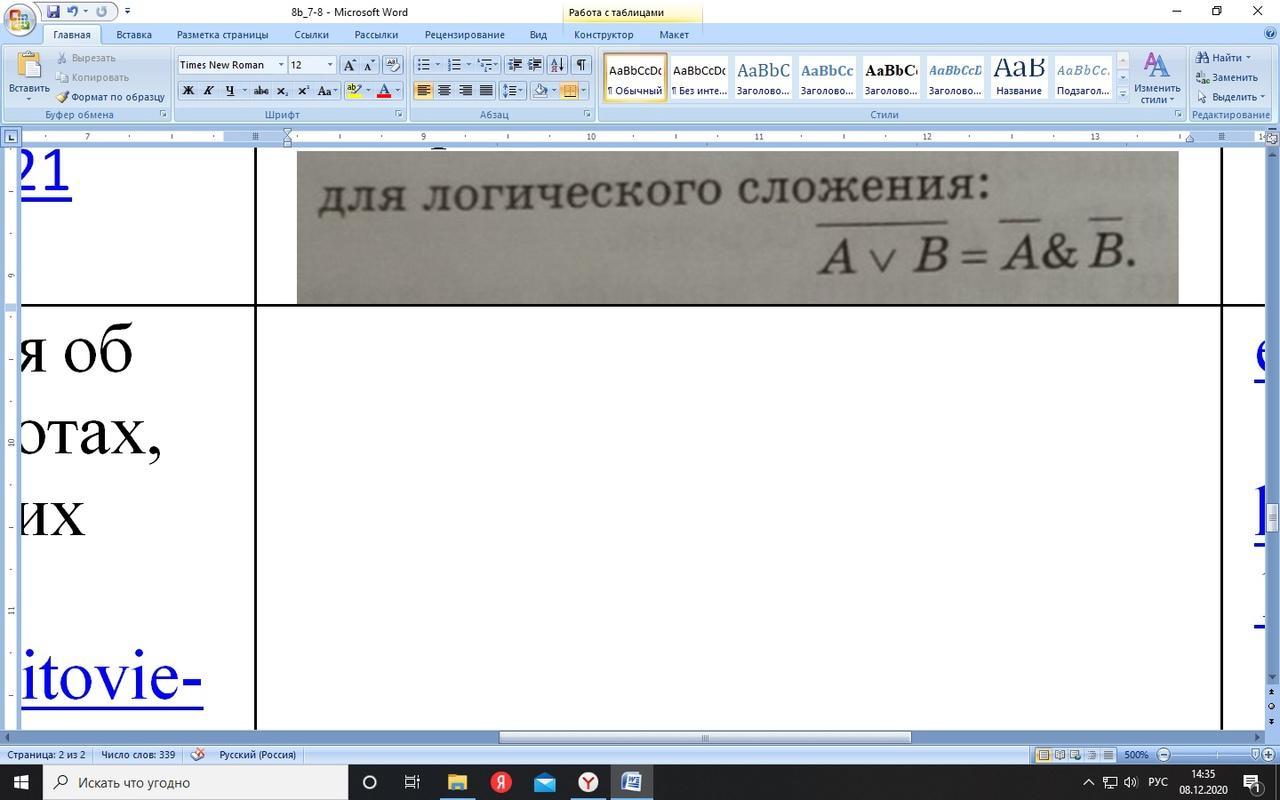The image size is (1280, 800).
Task: Open Yandex Browser from the taskbar
Action: click(x=588, y=782)
